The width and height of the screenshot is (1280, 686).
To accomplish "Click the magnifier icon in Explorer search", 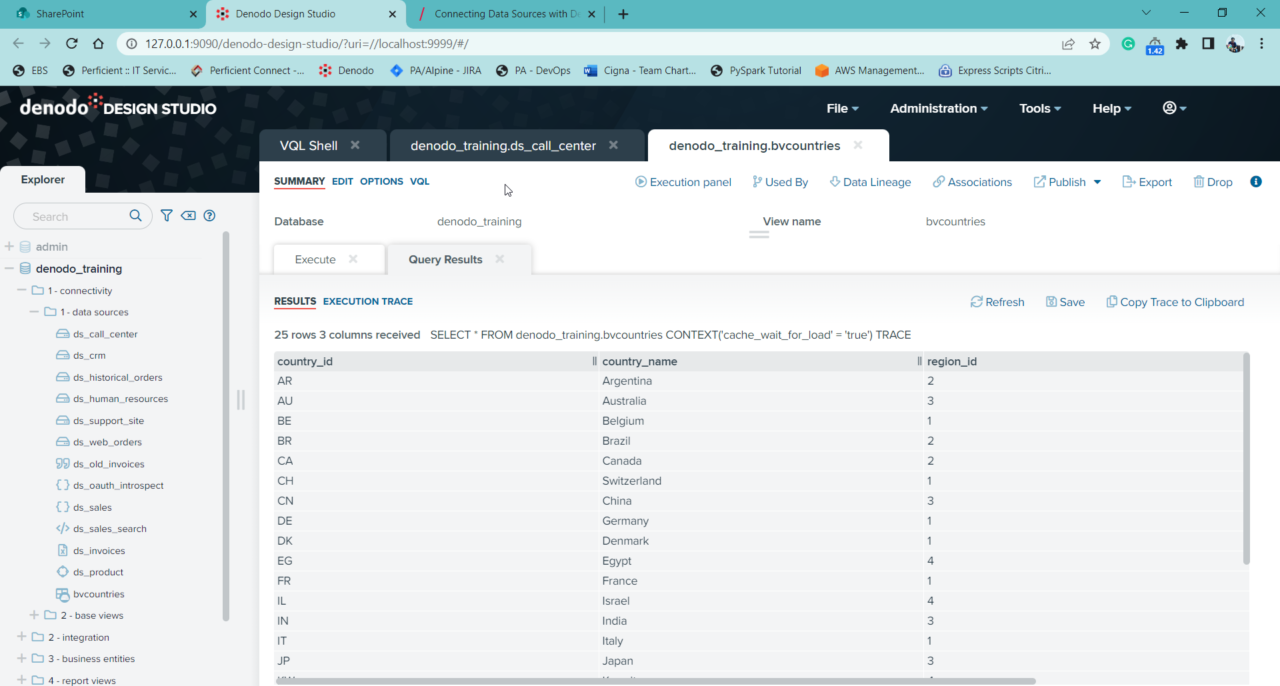I will pos(136,216).
